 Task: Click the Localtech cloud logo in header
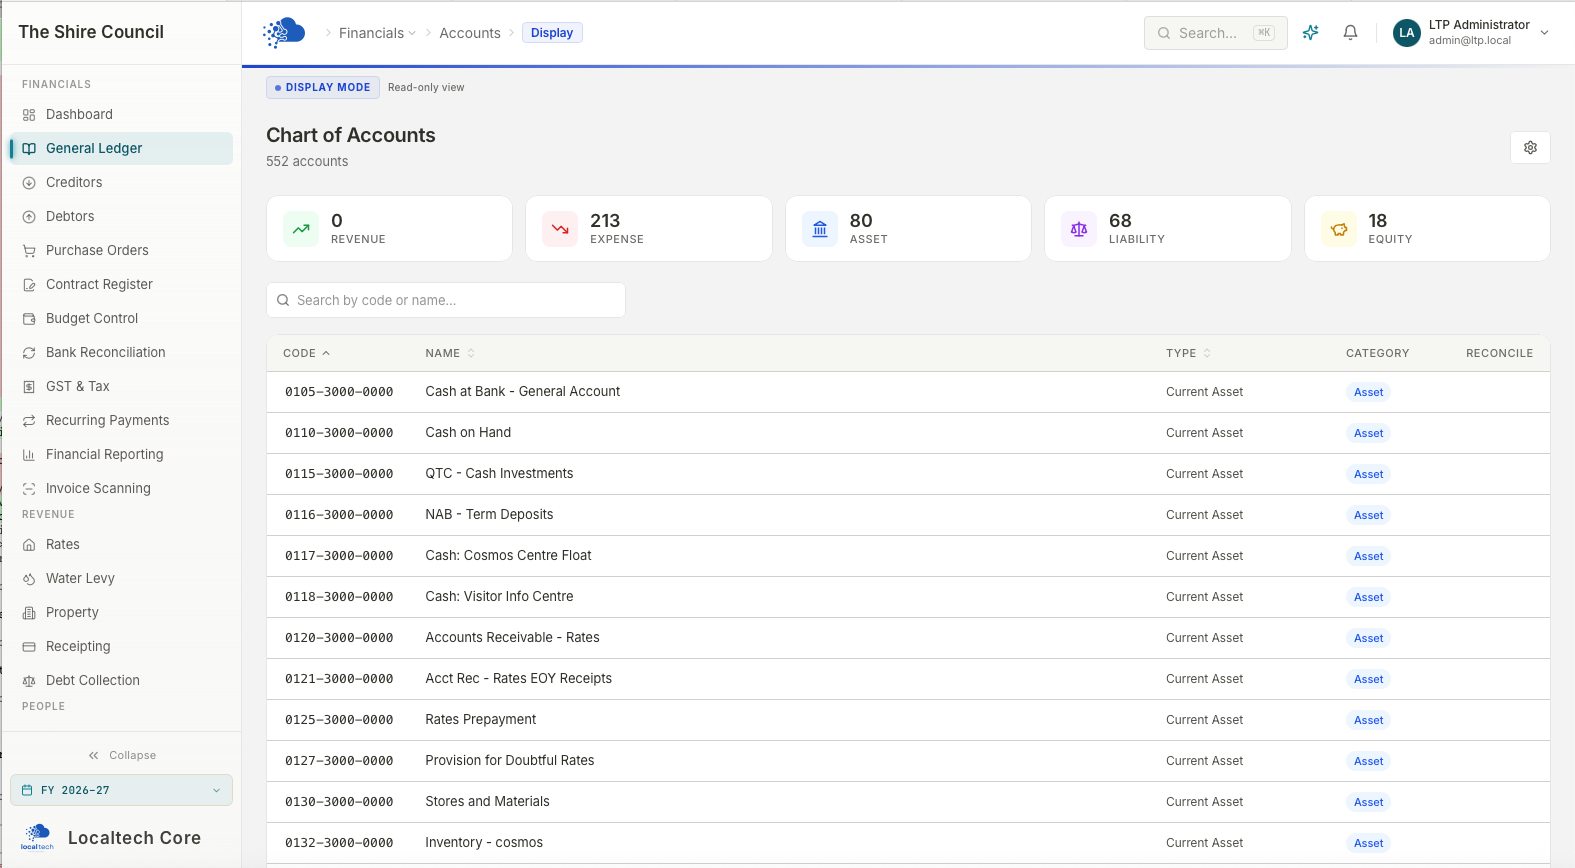point(284,33)
